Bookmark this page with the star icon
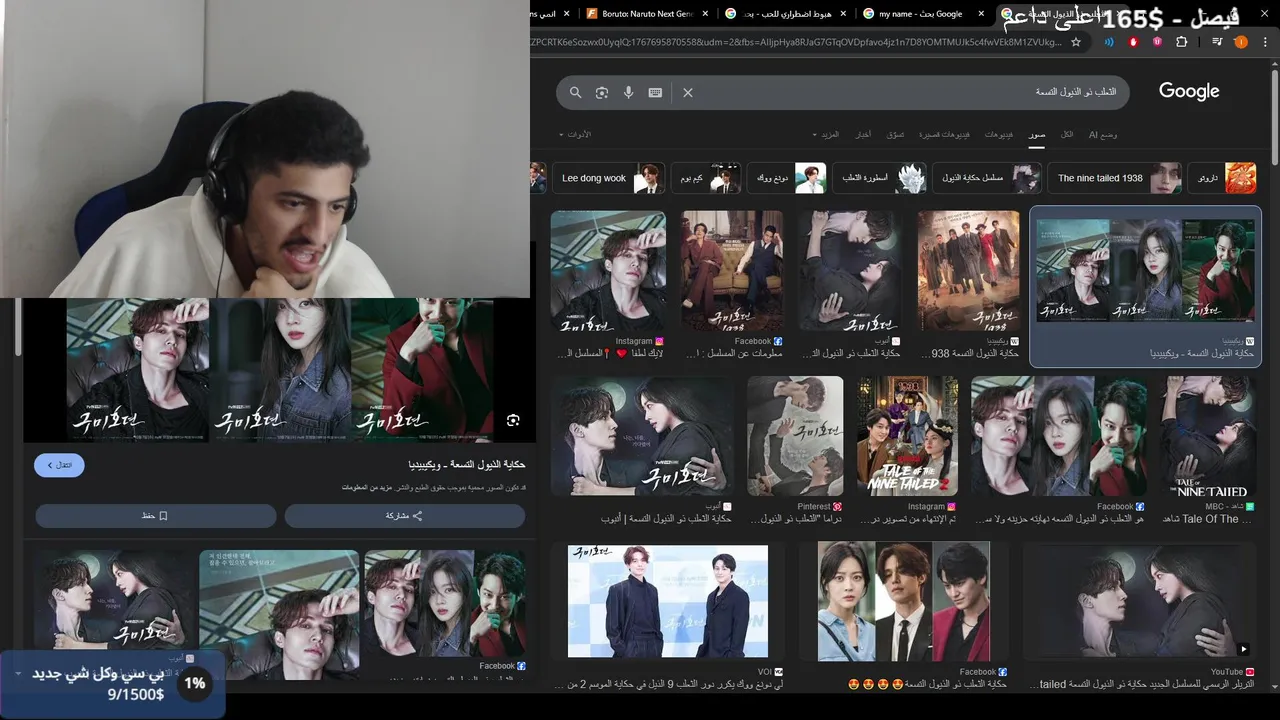Image resolution: width=1280 pixels, height=720 pixels. pyautogui.click(x=1076, y=42)
